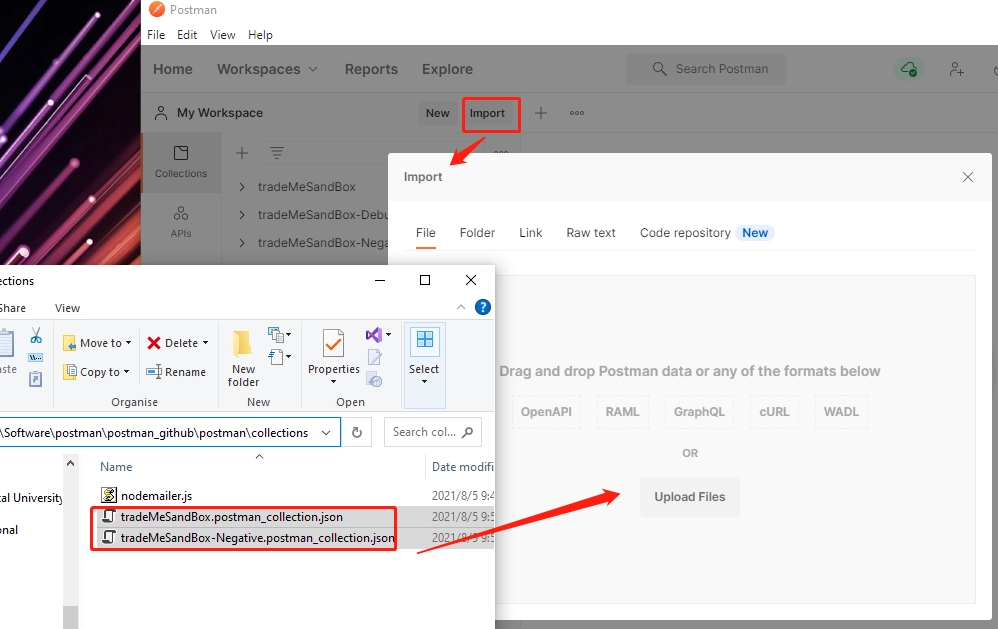Open the invite people icon in Postman
Viewport: 998px width, 629px height.
coord(956,69)
